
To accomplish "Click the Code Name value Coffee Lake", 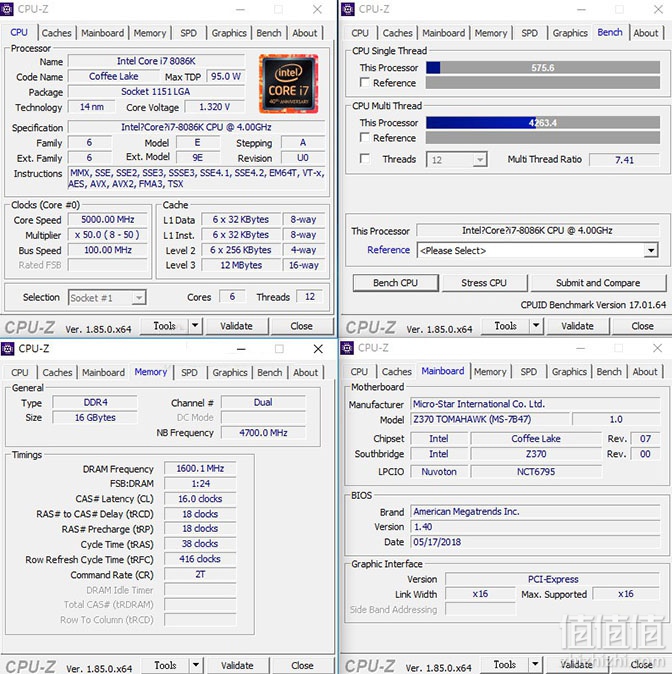I will click(x=114, y=77).
